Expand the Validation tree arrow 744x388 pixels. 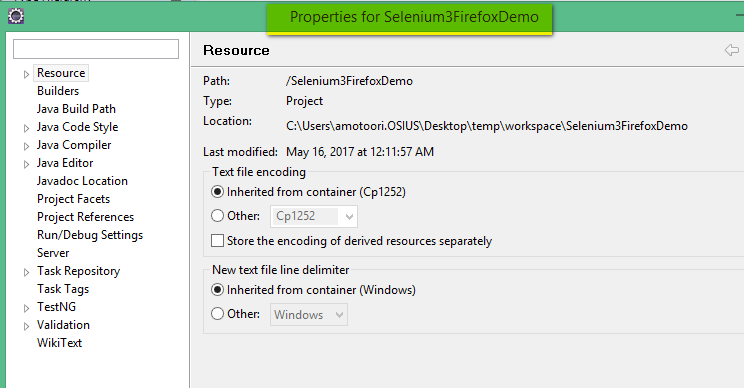pyautogui.click(x=27, y=326)
